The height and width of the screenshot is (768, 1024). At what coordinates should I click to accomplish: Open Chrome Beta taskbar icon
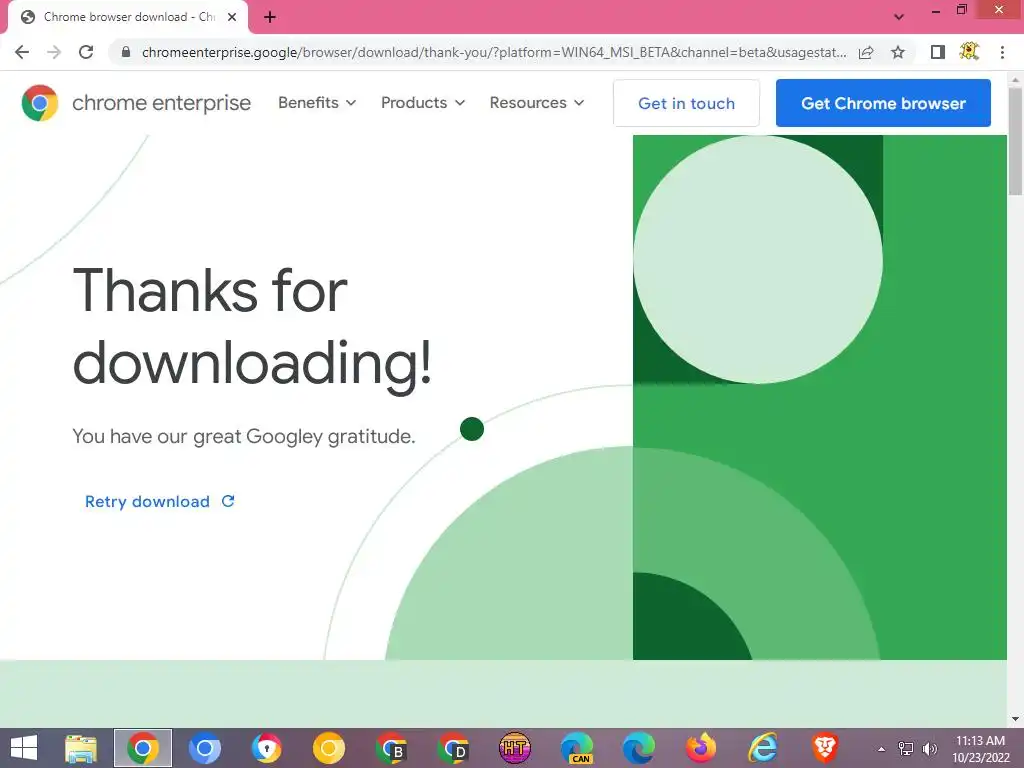391,748
